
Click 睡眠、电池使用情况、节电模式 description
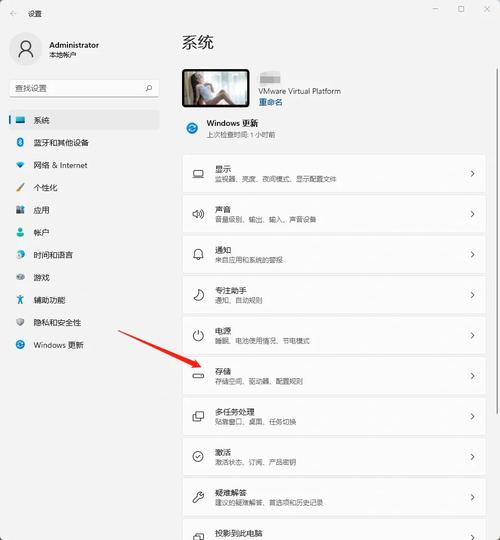262,341
